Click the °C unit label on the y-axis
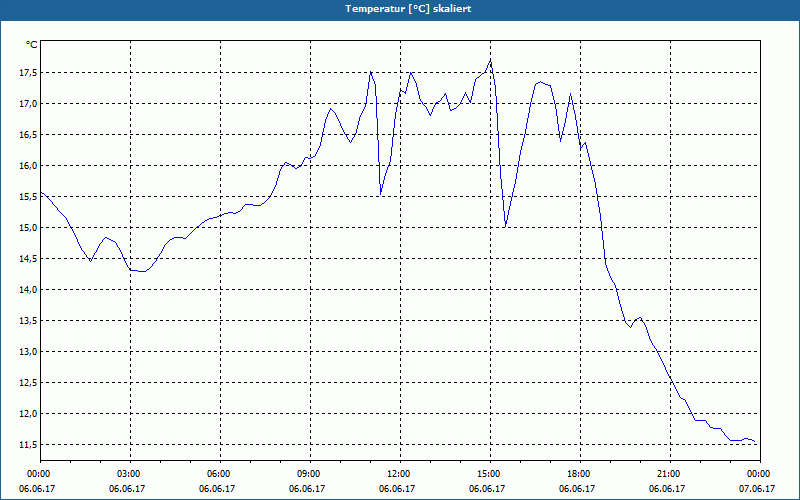This screenshot has width=800, height=500. [32, 45]
